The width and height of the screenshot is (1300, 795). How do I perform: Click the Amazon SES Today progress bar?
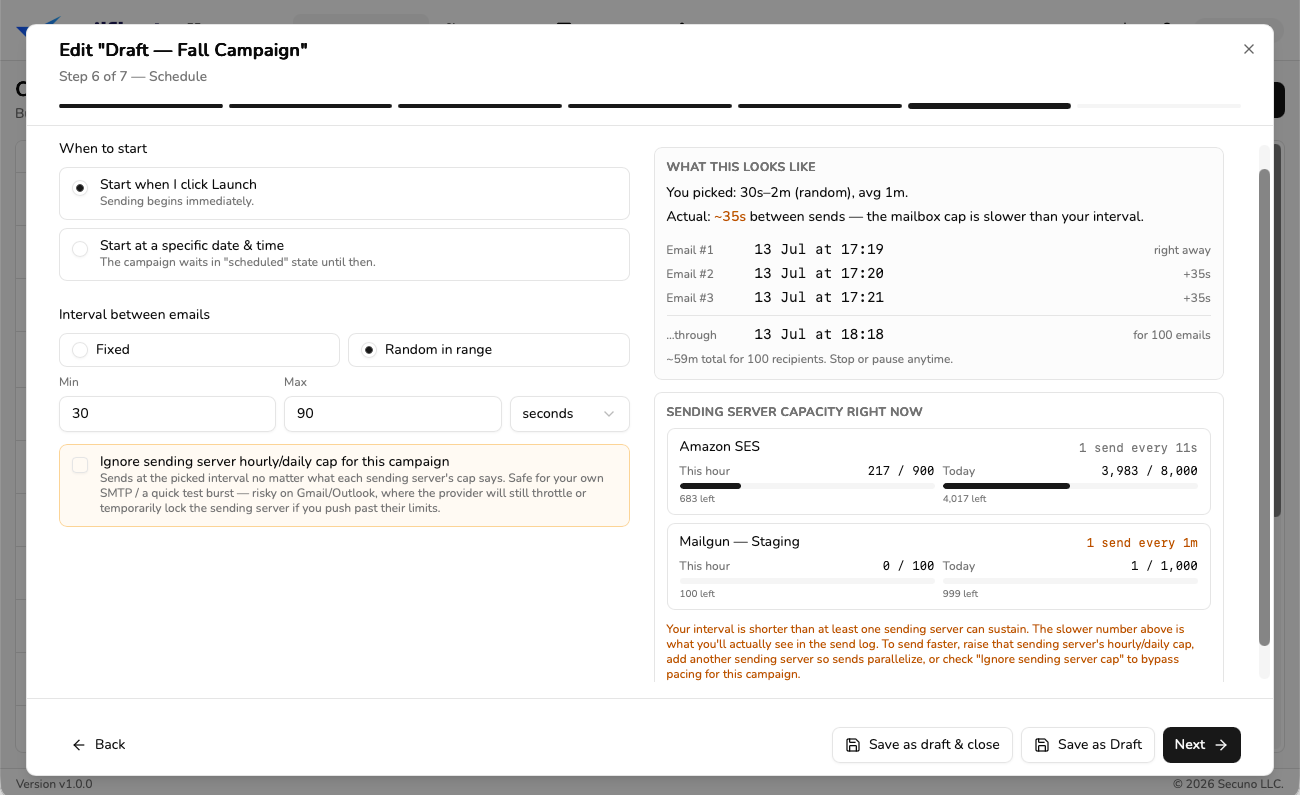pyautogui.click(x=1070, y=486)
